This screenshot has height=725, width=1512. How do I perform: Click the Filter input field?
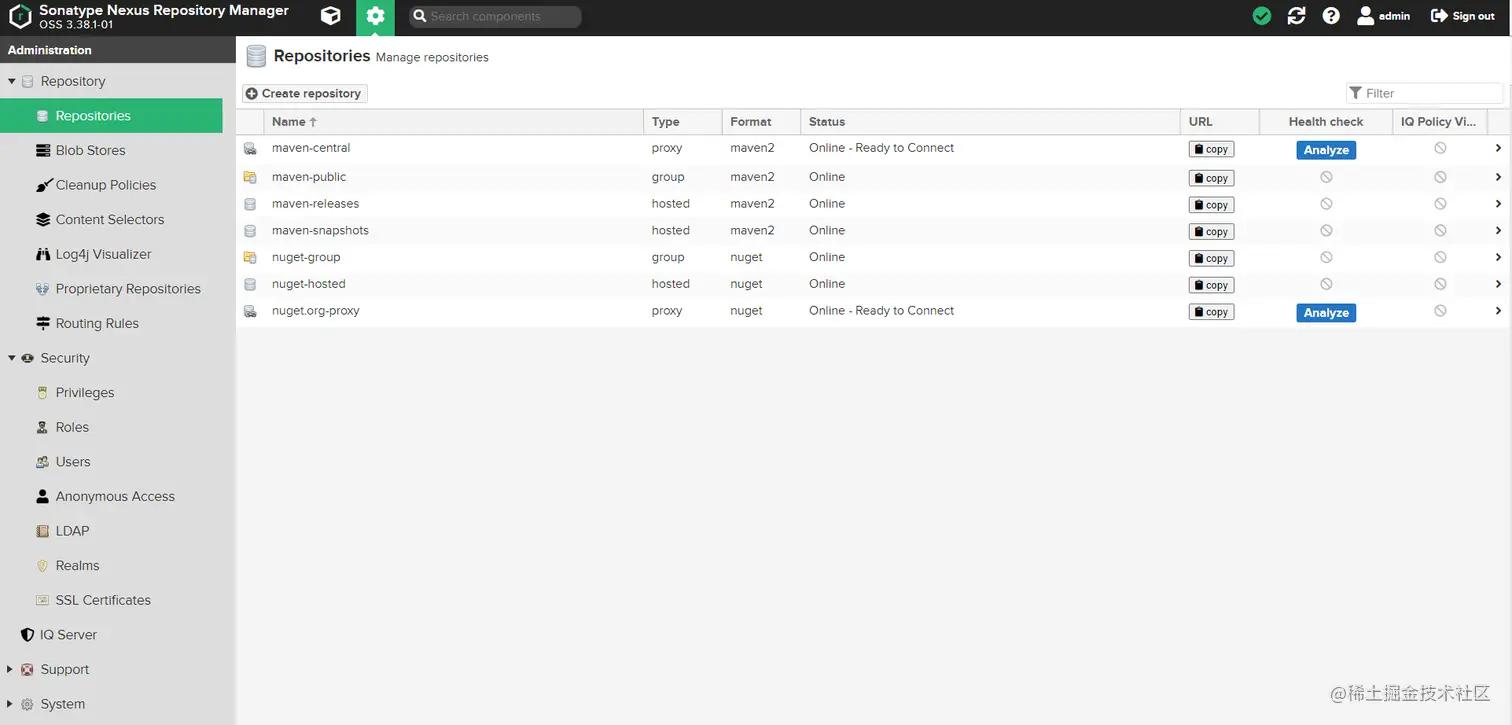tap(1430, 93)
